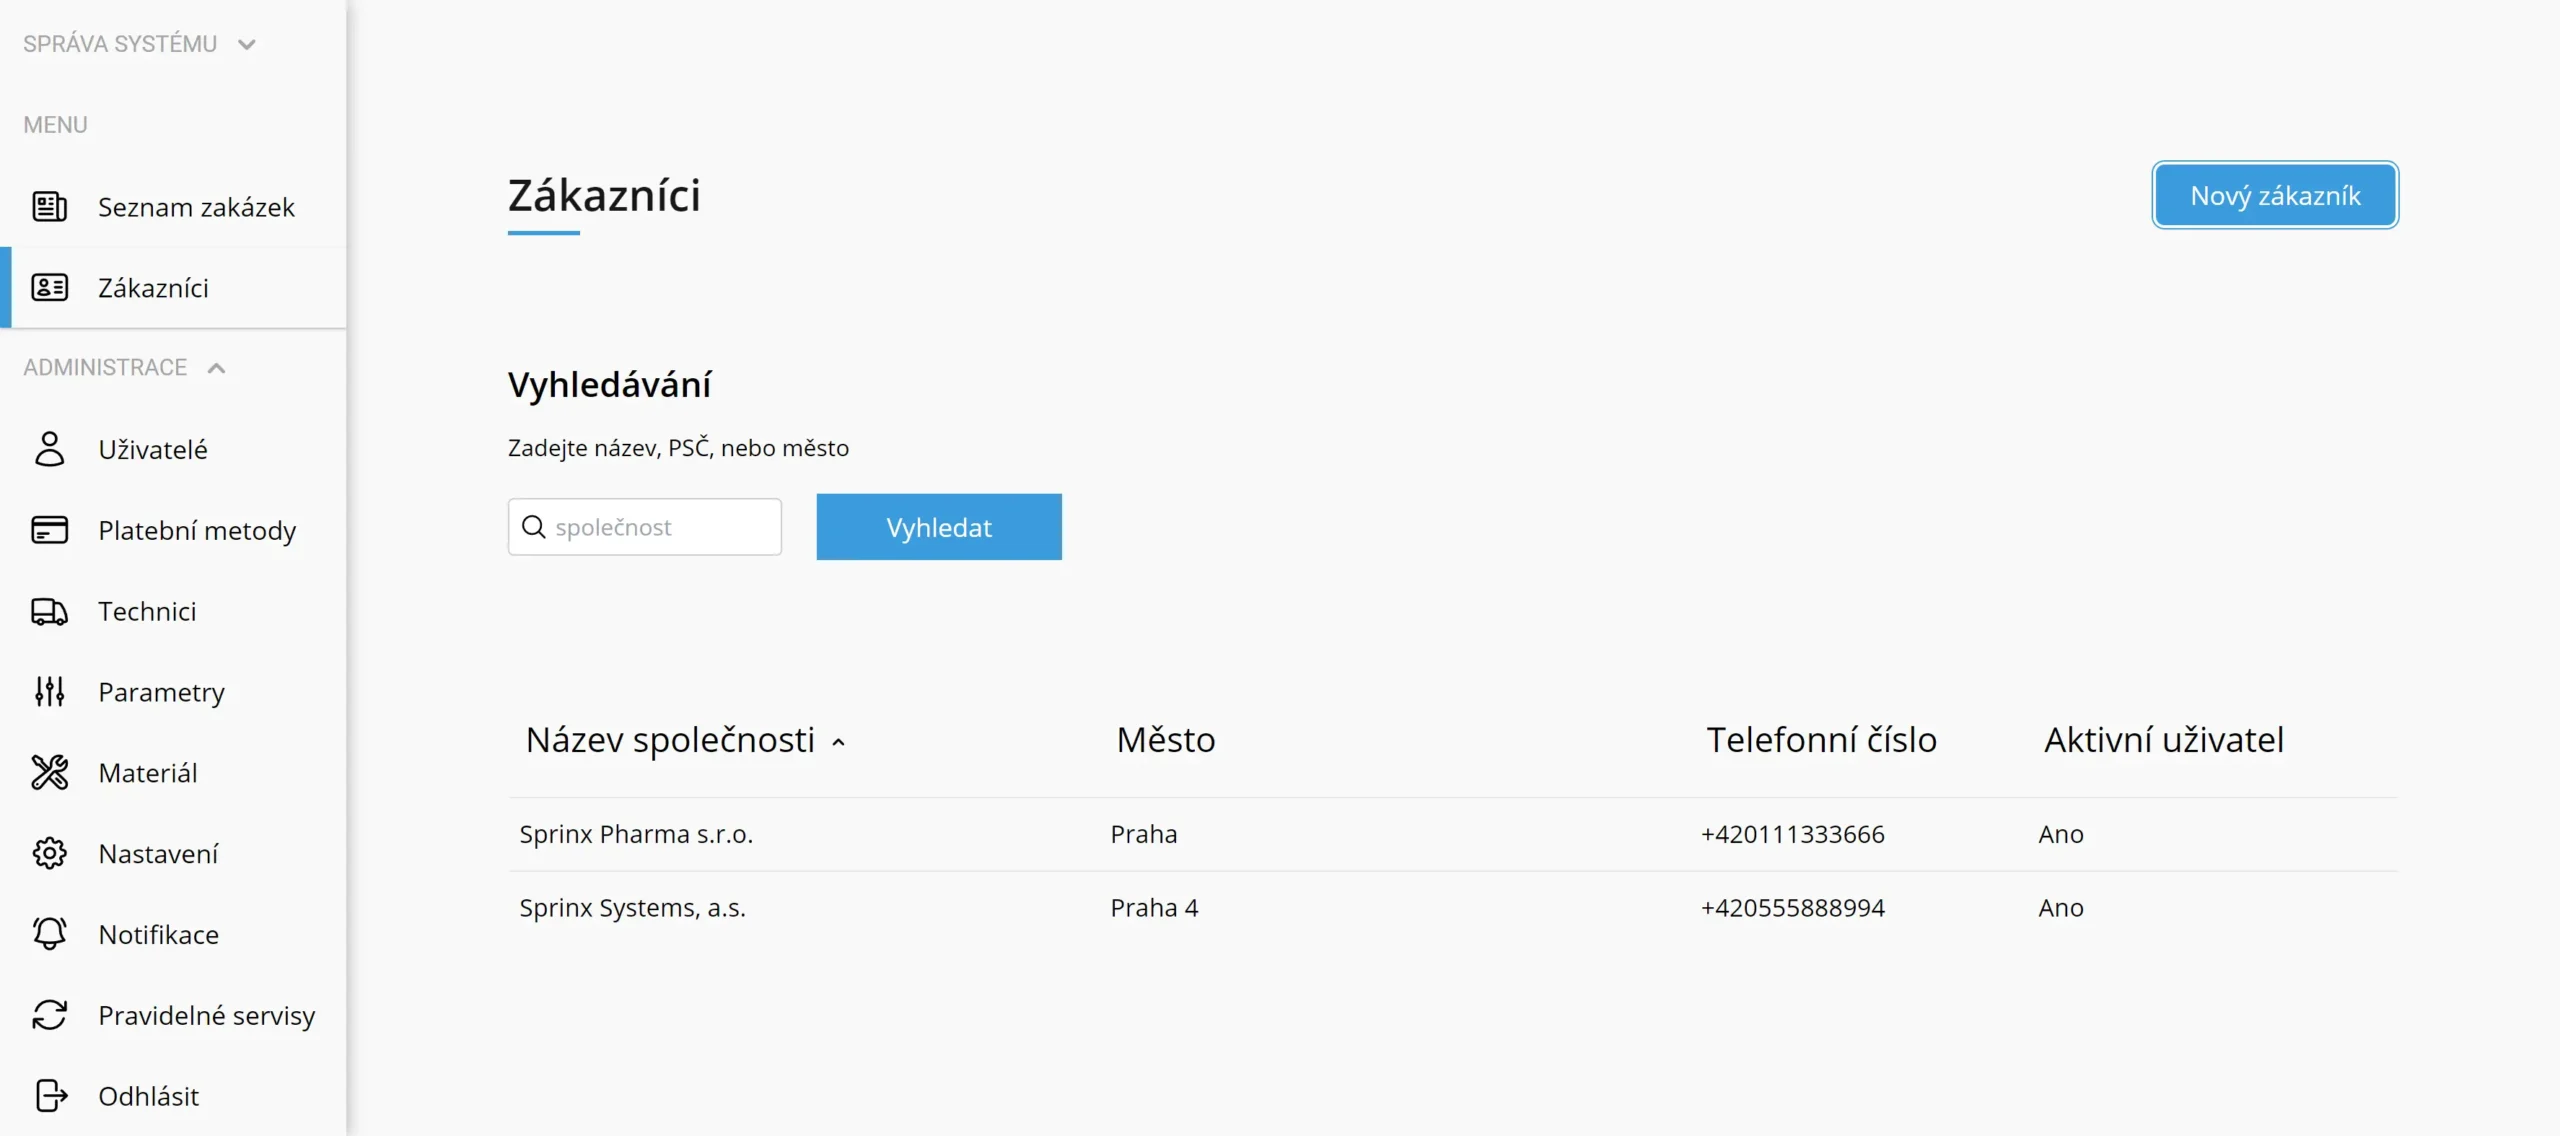The image size is (2560, 1136).
Task: Open Technici truck icon
Action: [49, 611]
